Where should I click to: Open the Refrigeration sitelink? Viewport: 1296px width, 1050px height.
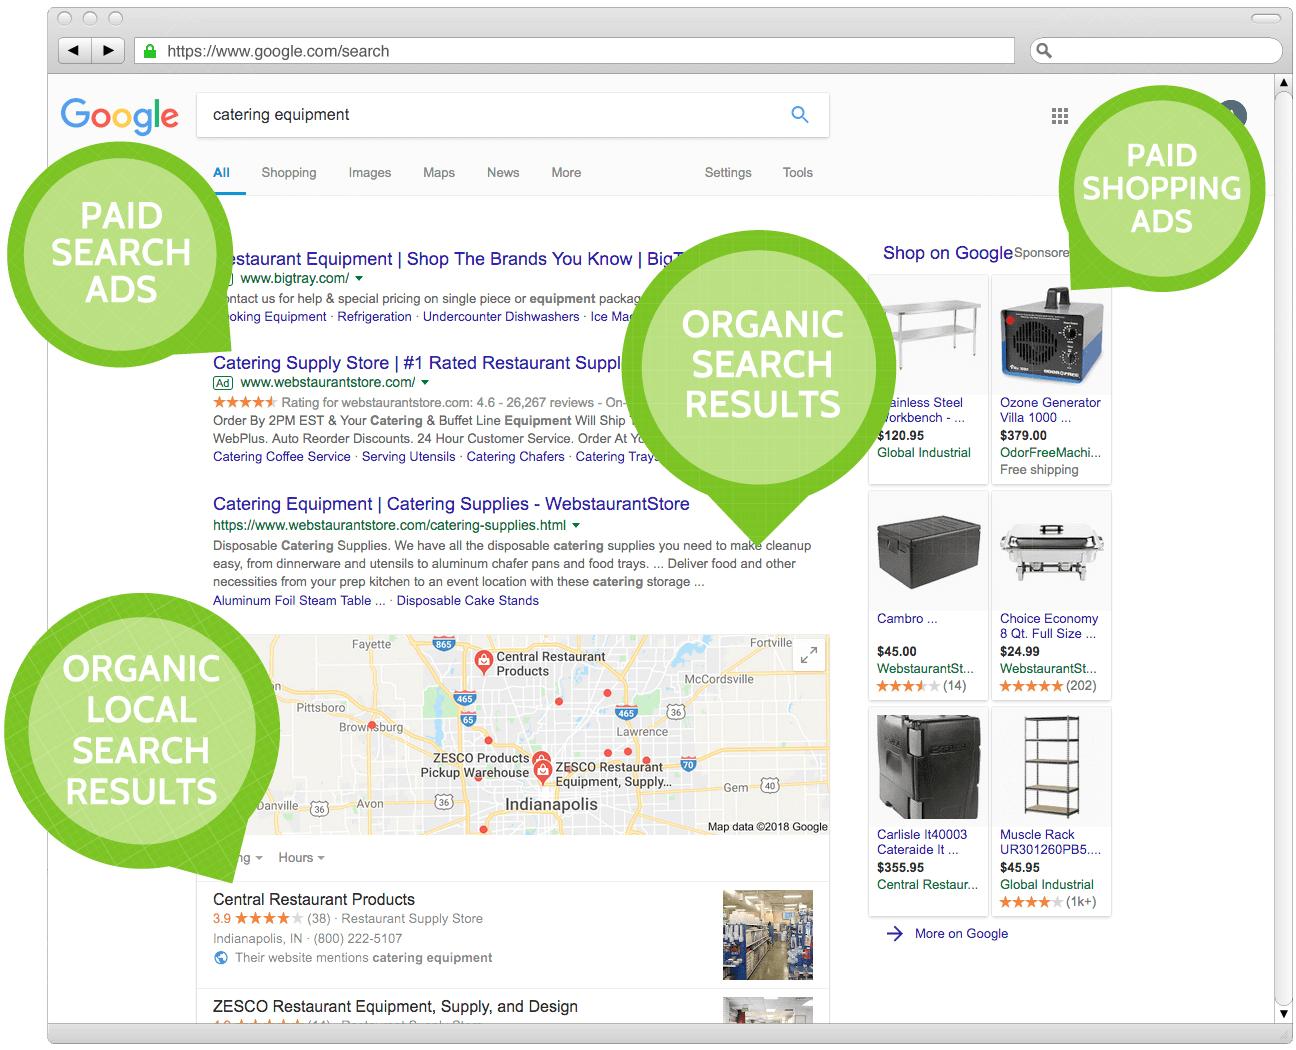[374, 317]
